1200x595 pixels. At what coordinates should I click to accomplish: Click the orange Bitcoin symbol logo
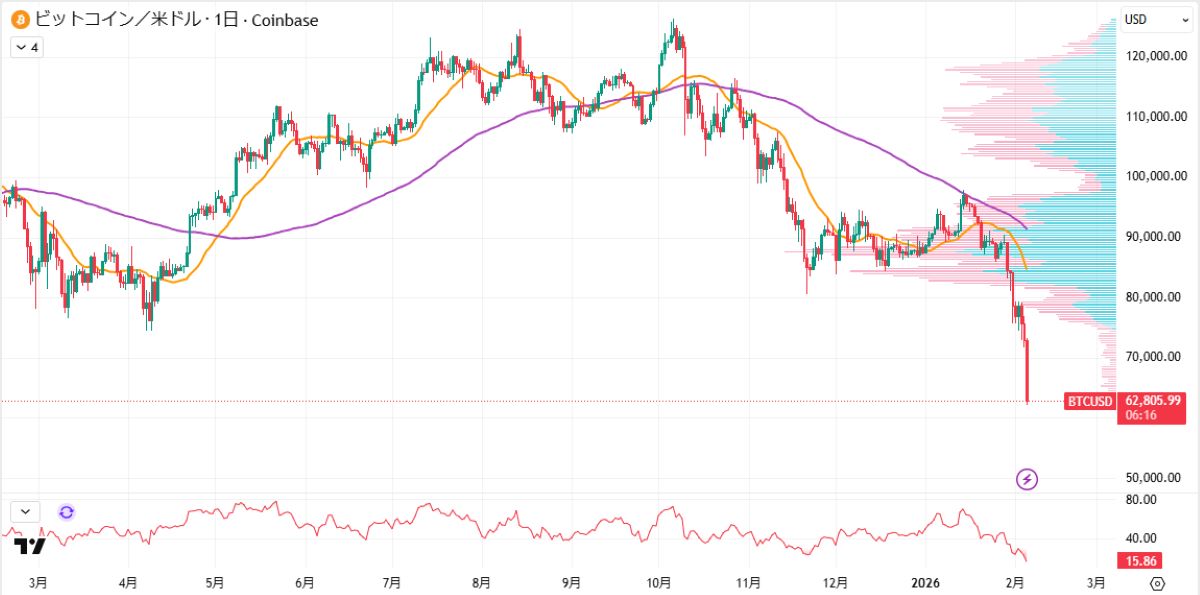20,19
